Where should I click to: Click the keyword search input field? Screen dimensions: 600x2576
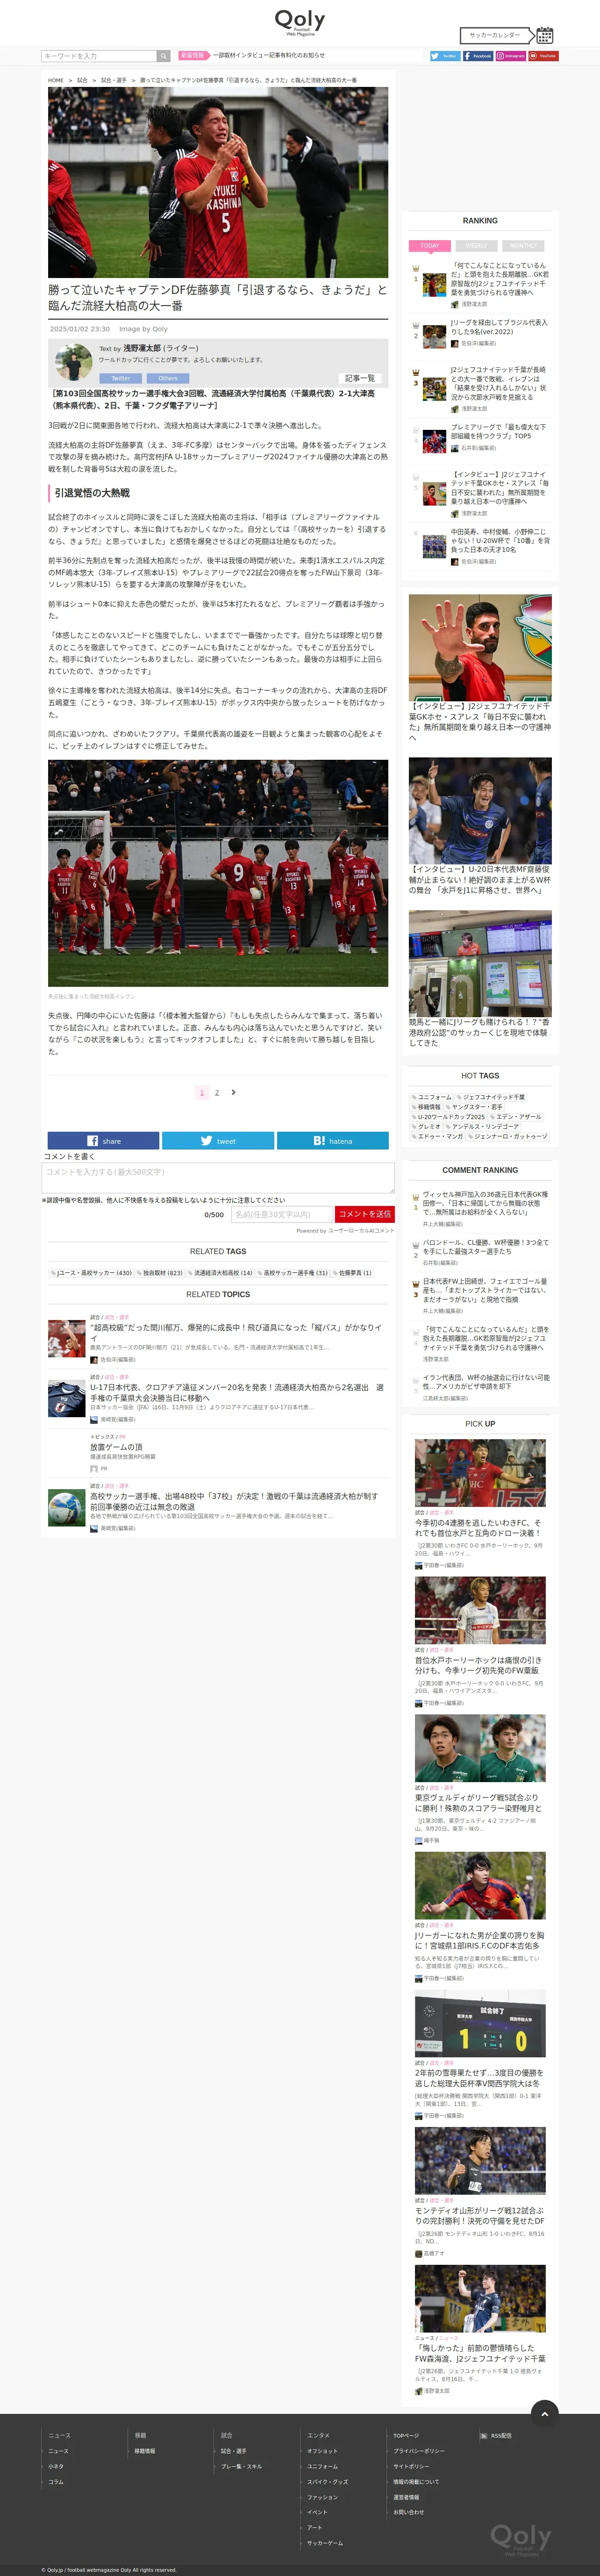[99, 56]
